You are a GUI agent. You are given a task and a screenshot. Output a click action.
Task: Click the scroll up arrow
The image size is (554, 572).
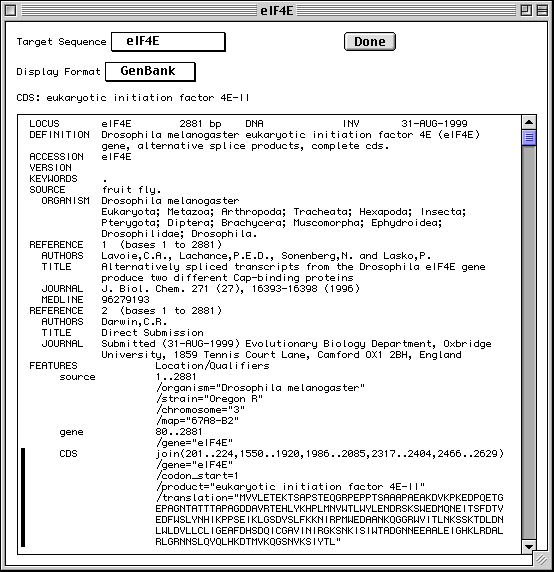[529, 122]
